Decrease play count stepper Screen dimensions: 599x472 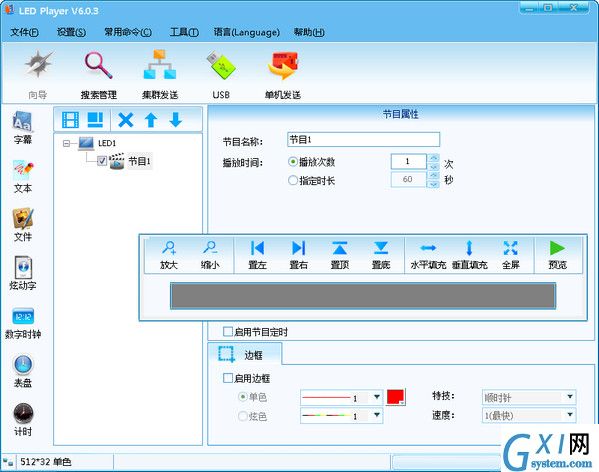tap(434, 166)
